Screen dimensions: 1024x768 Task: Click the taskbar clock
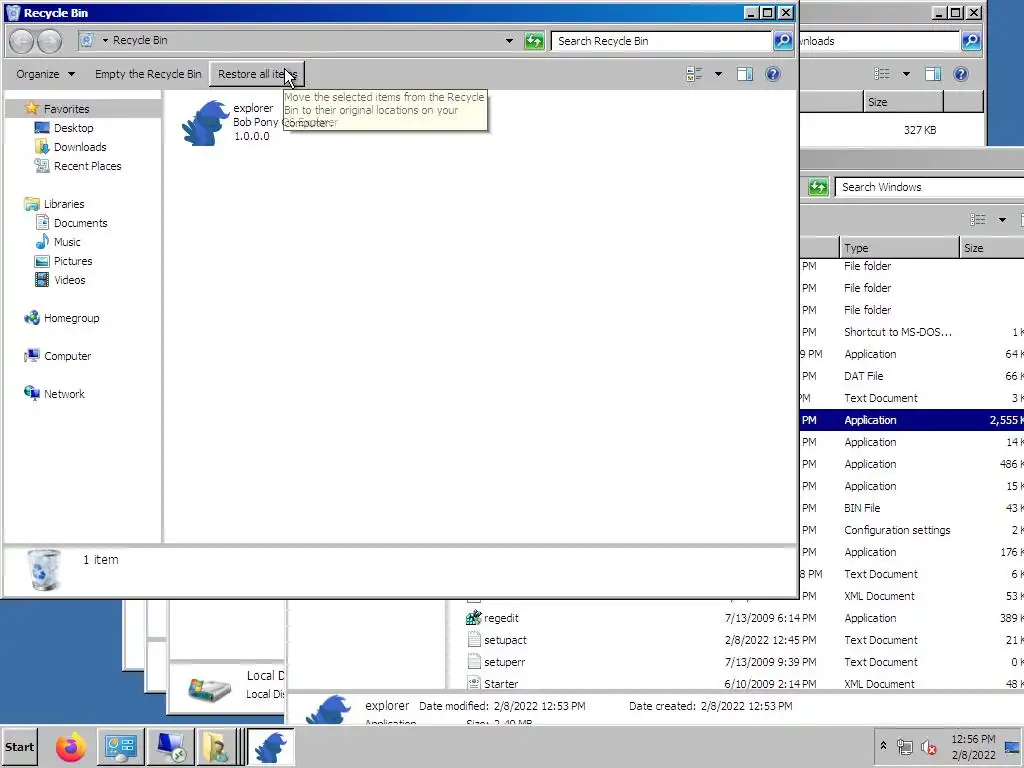point(973,747)
